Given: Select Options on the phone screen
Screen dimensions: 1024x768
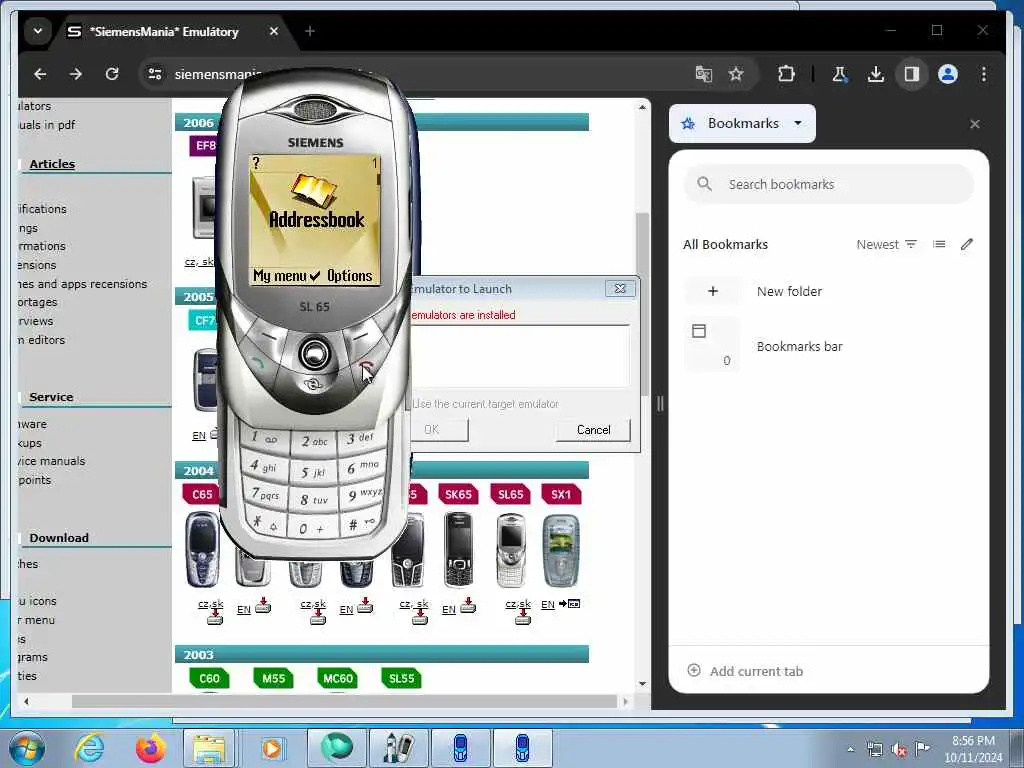Looking at the screenshot, I should coord(349,276).
